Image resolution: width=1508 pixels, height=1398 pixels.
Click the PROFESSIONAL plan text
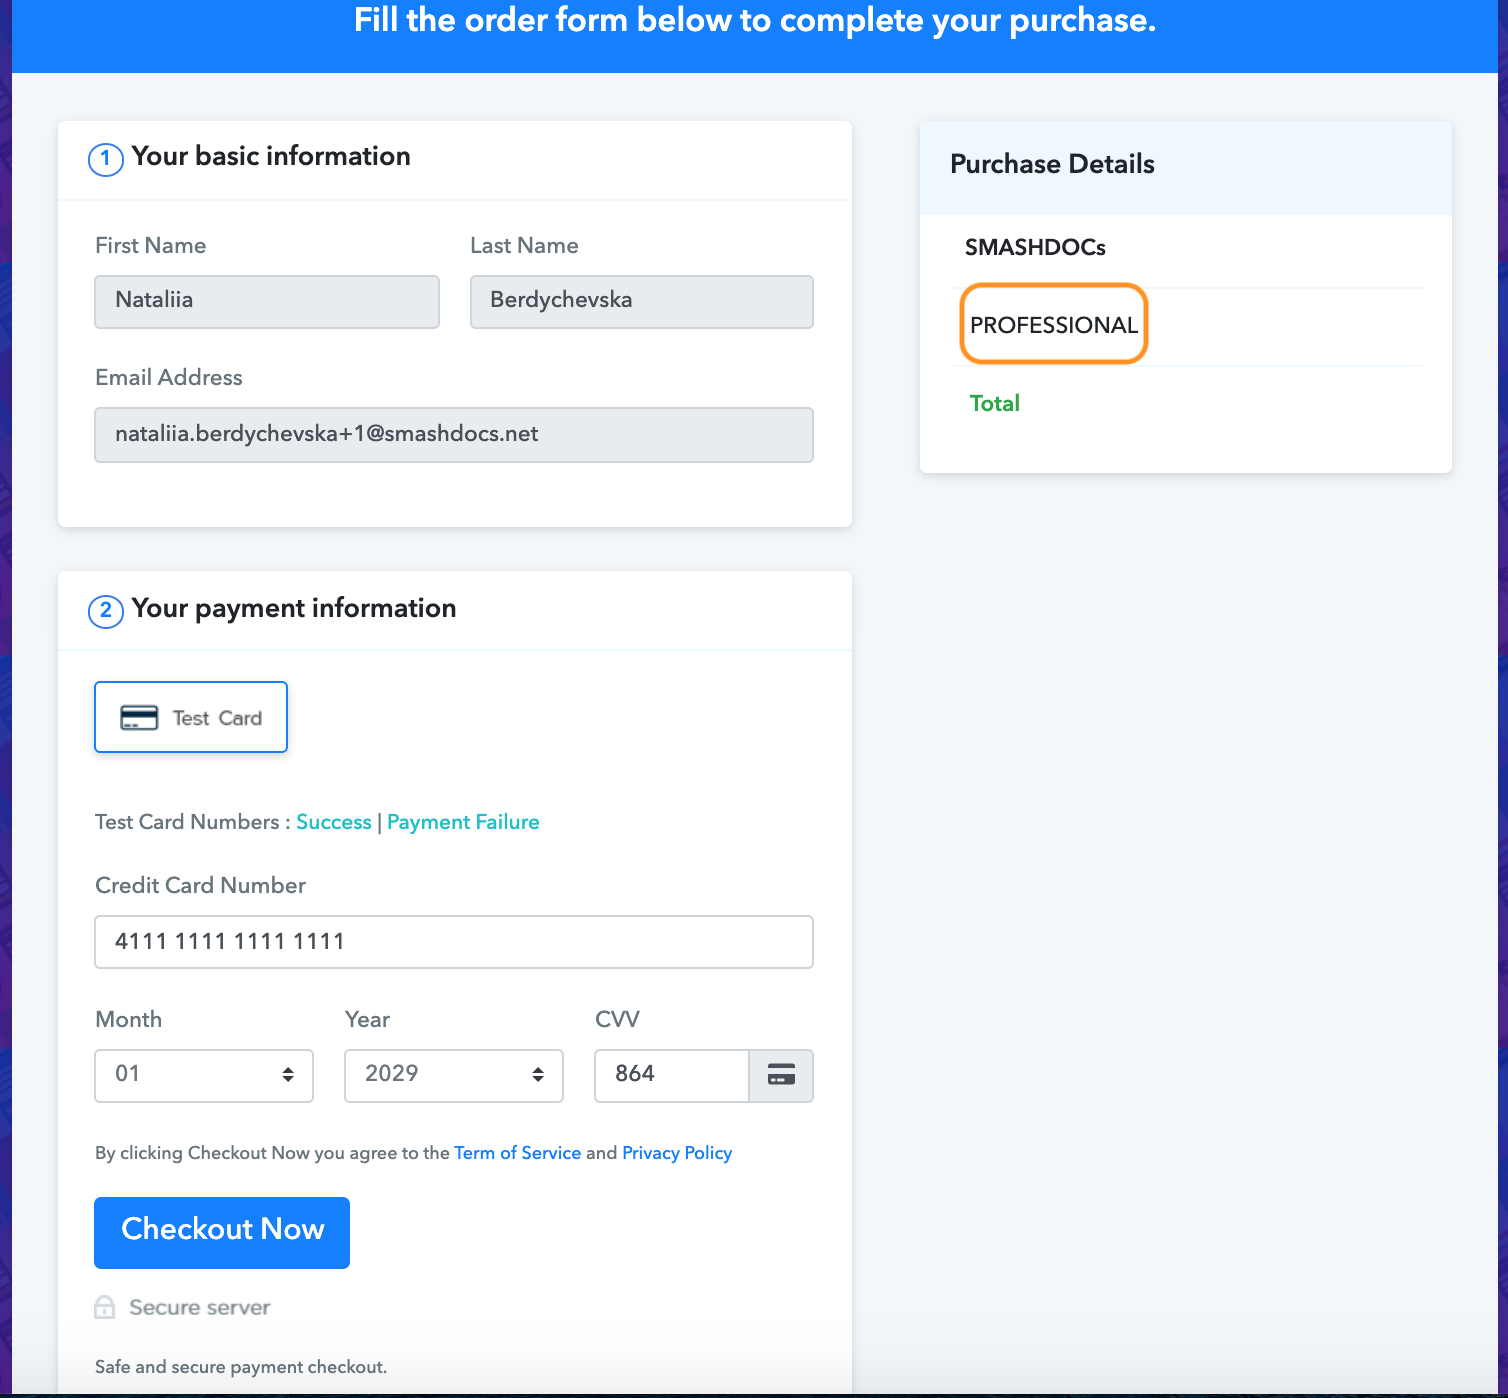pos(1054,325)
